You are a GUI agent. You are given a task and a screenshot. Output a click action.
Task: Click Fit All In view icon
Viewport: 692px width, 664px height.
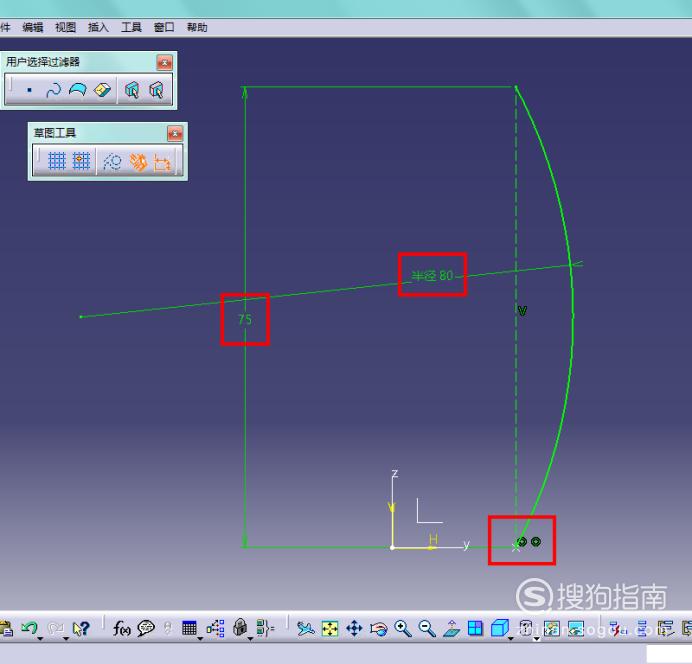click(x=330, y=628)
